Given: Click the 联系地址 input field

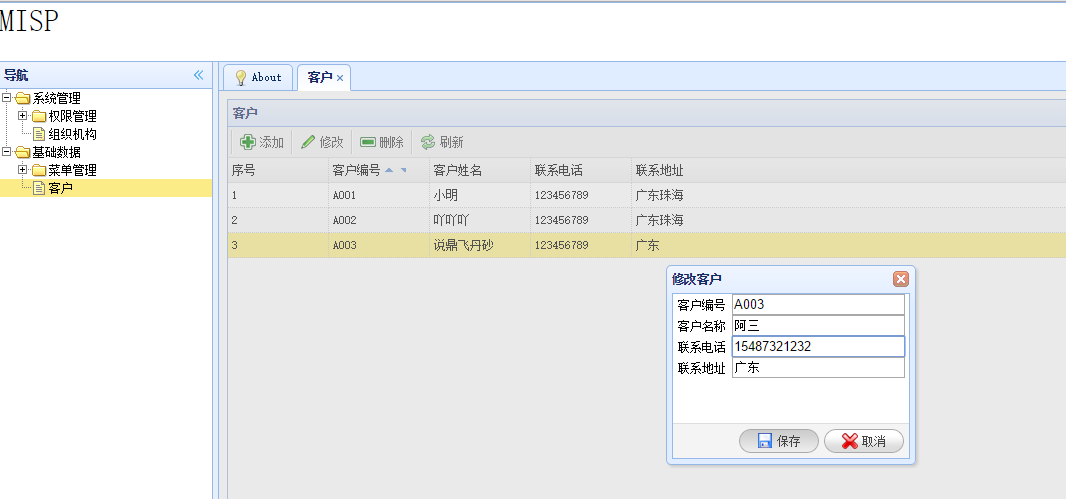Looking at the screenshot, I should [819, 368].
